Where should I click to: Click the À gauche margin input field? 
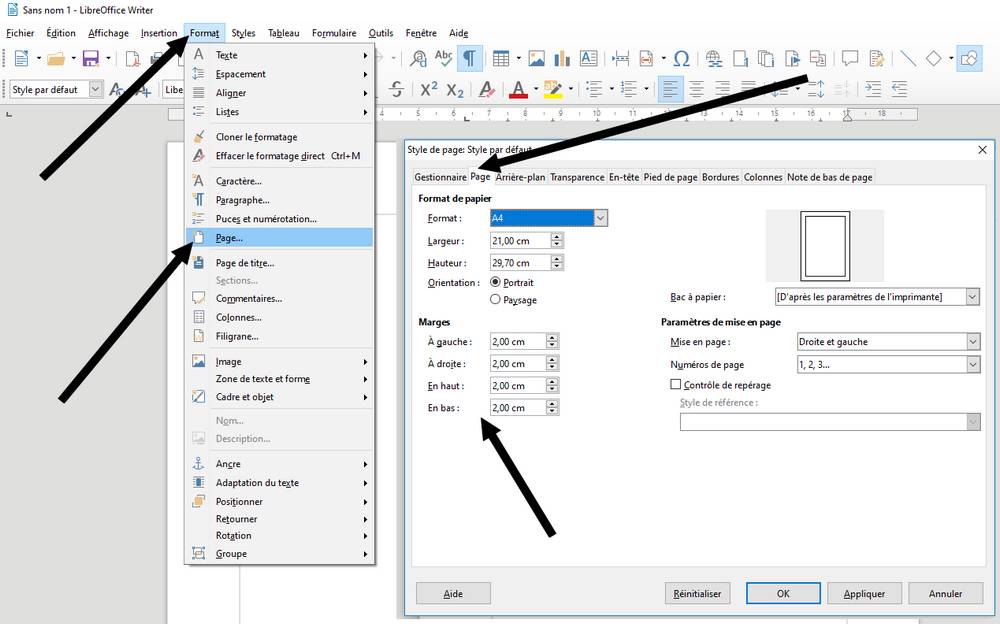[x=519, y=342]
